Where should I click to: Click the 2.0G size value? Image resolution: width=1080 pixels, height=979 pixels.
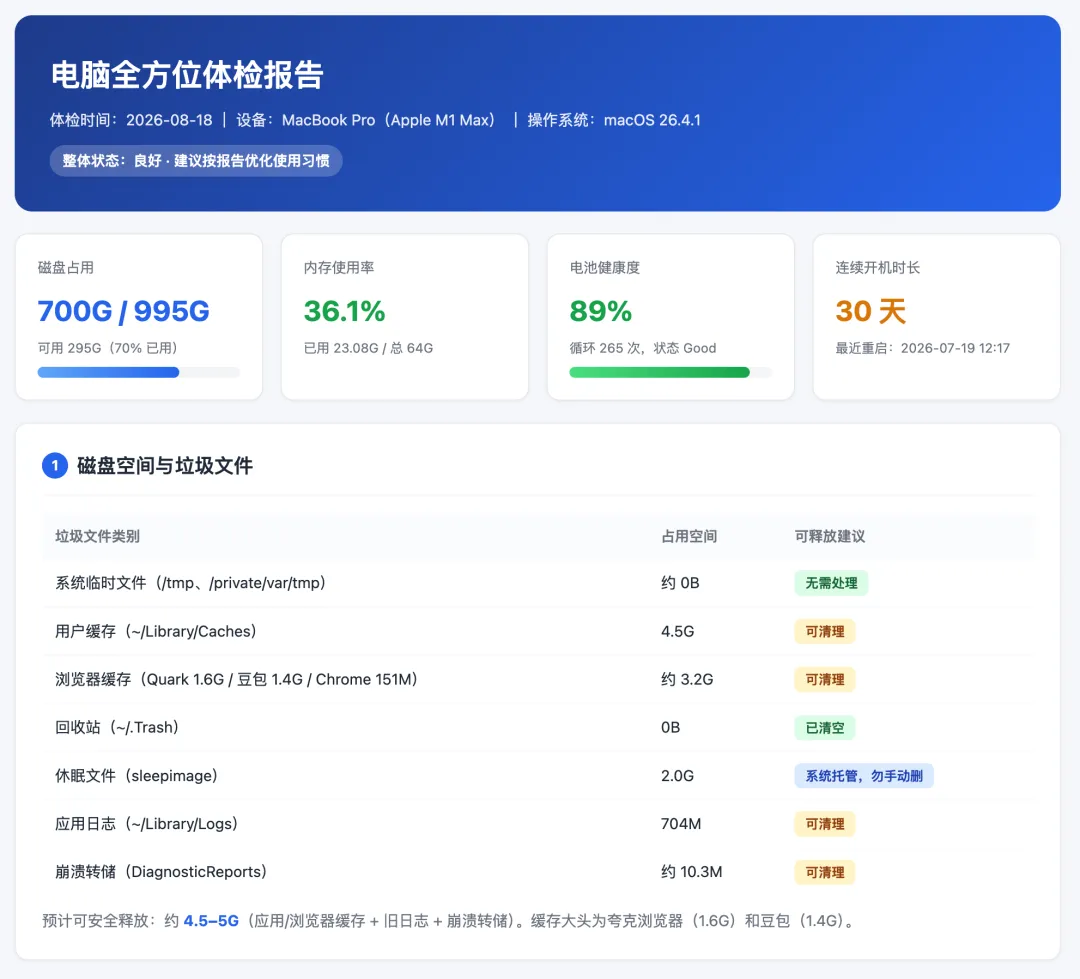(678, 776)
